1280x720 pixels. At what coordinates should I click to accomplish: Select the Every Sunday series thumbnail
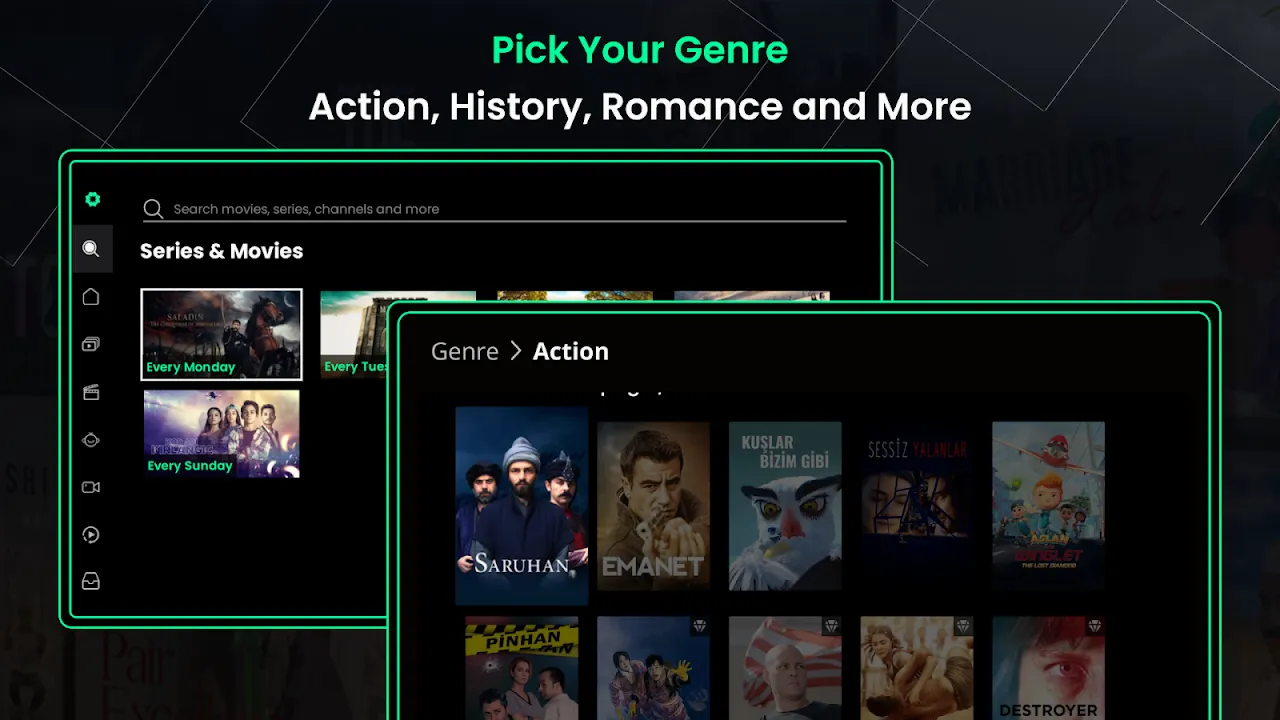click(x=221, y=433)
